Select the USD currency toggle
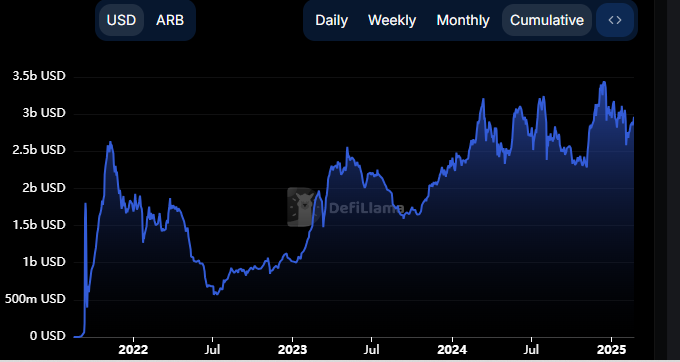 121,20
